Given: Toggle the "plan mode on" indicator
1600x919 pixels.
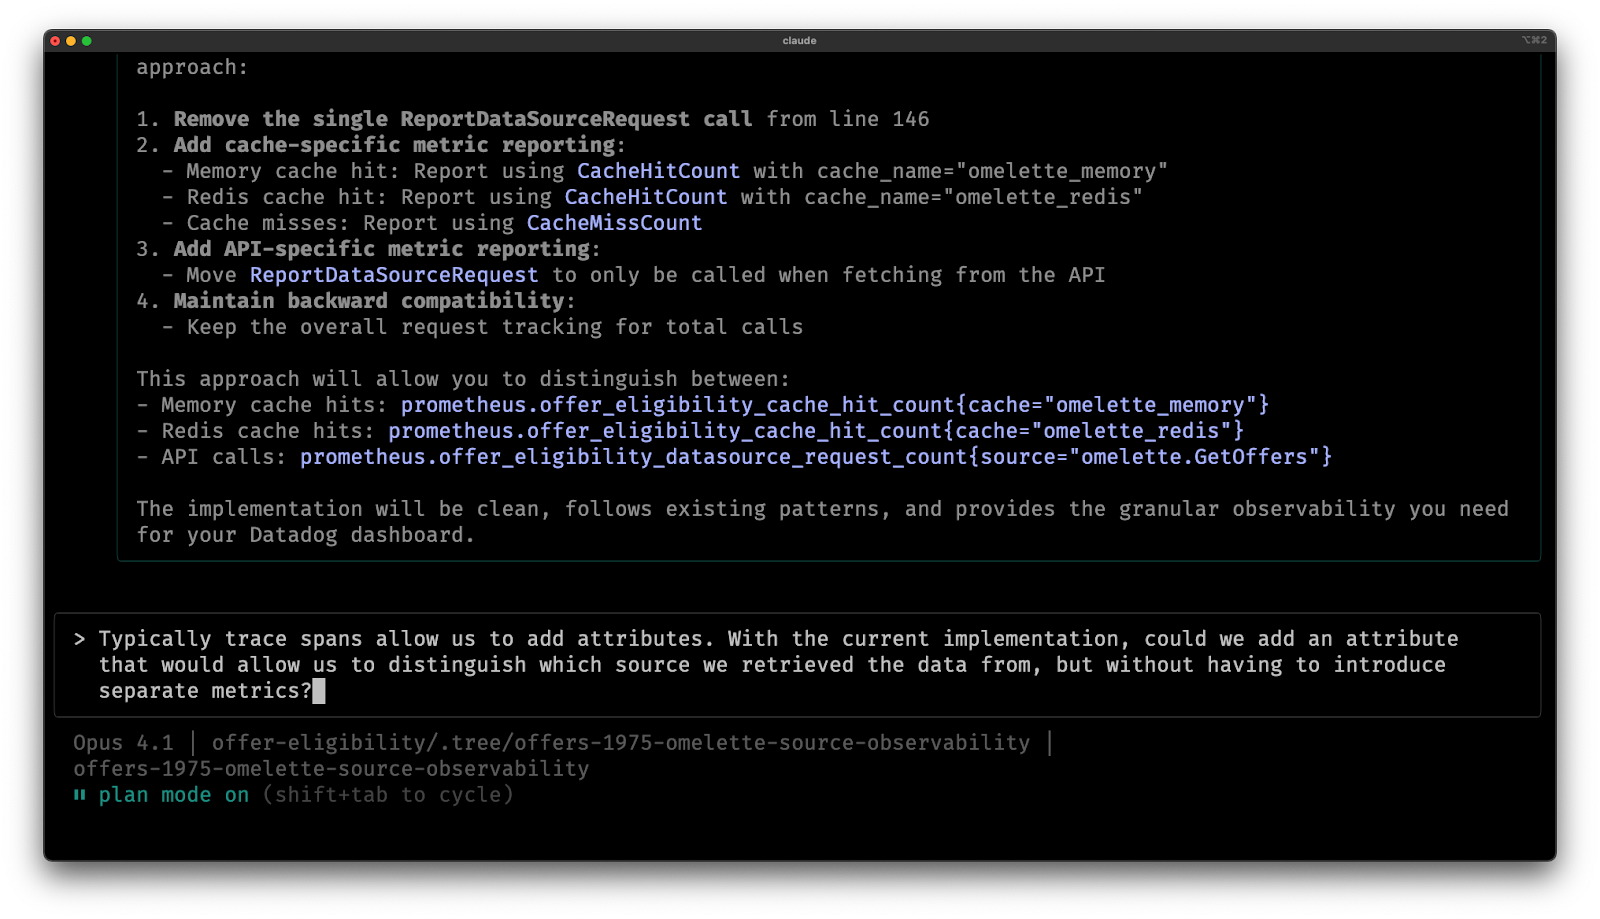Looking at the screenshot, I should coord(173,795).
